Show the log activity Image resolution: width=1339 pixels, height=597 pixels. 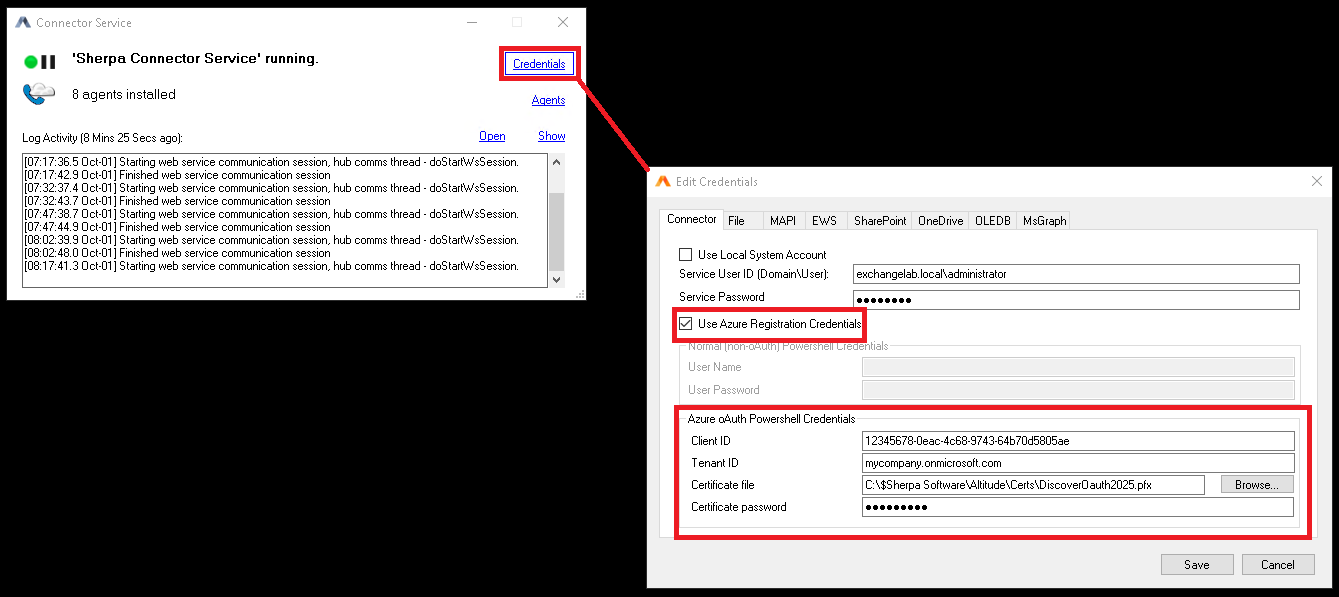(552, 136)
